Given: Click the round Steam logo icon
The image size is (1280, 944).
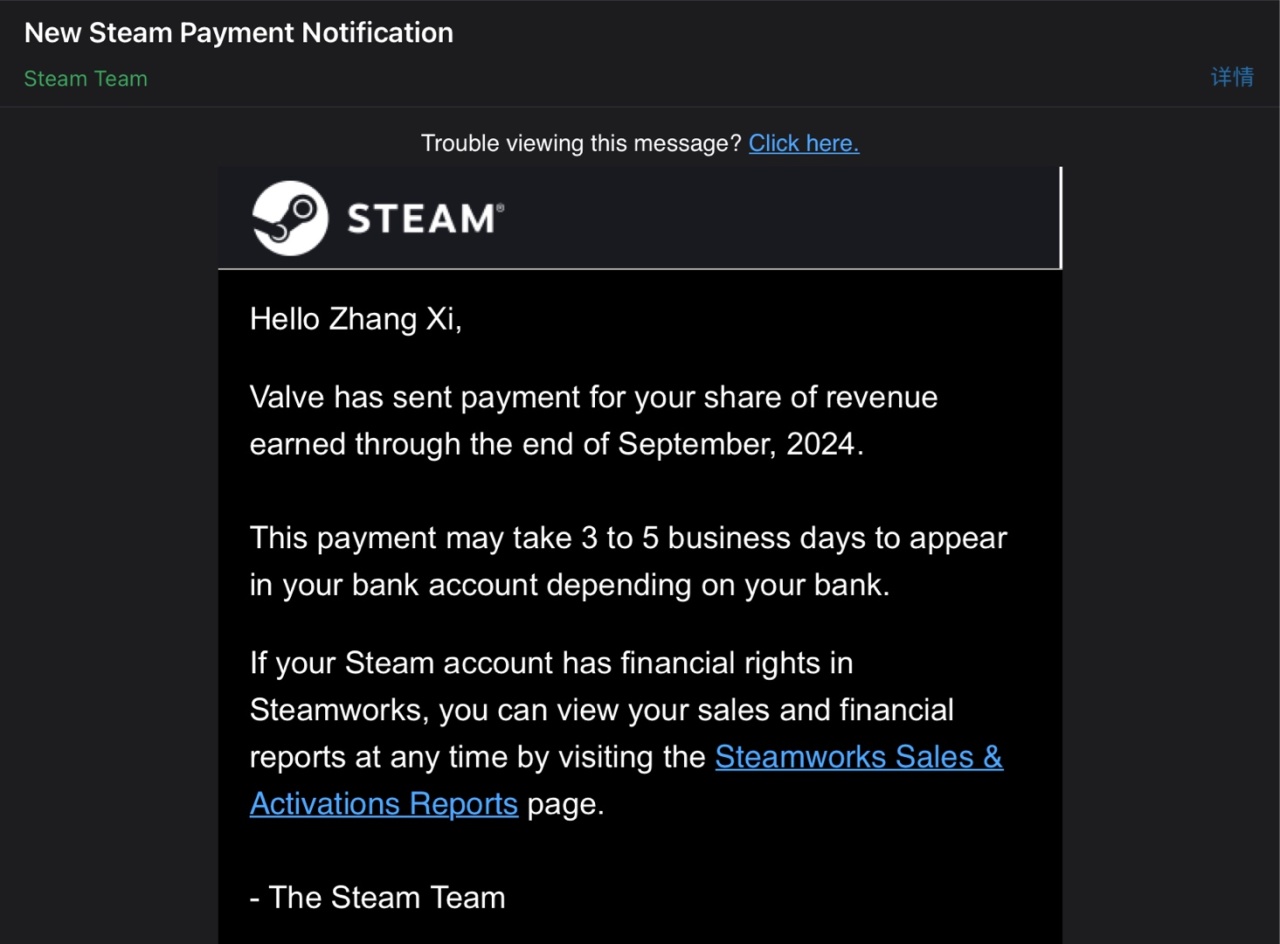Looking at the screenshot, I should point(290,218).
